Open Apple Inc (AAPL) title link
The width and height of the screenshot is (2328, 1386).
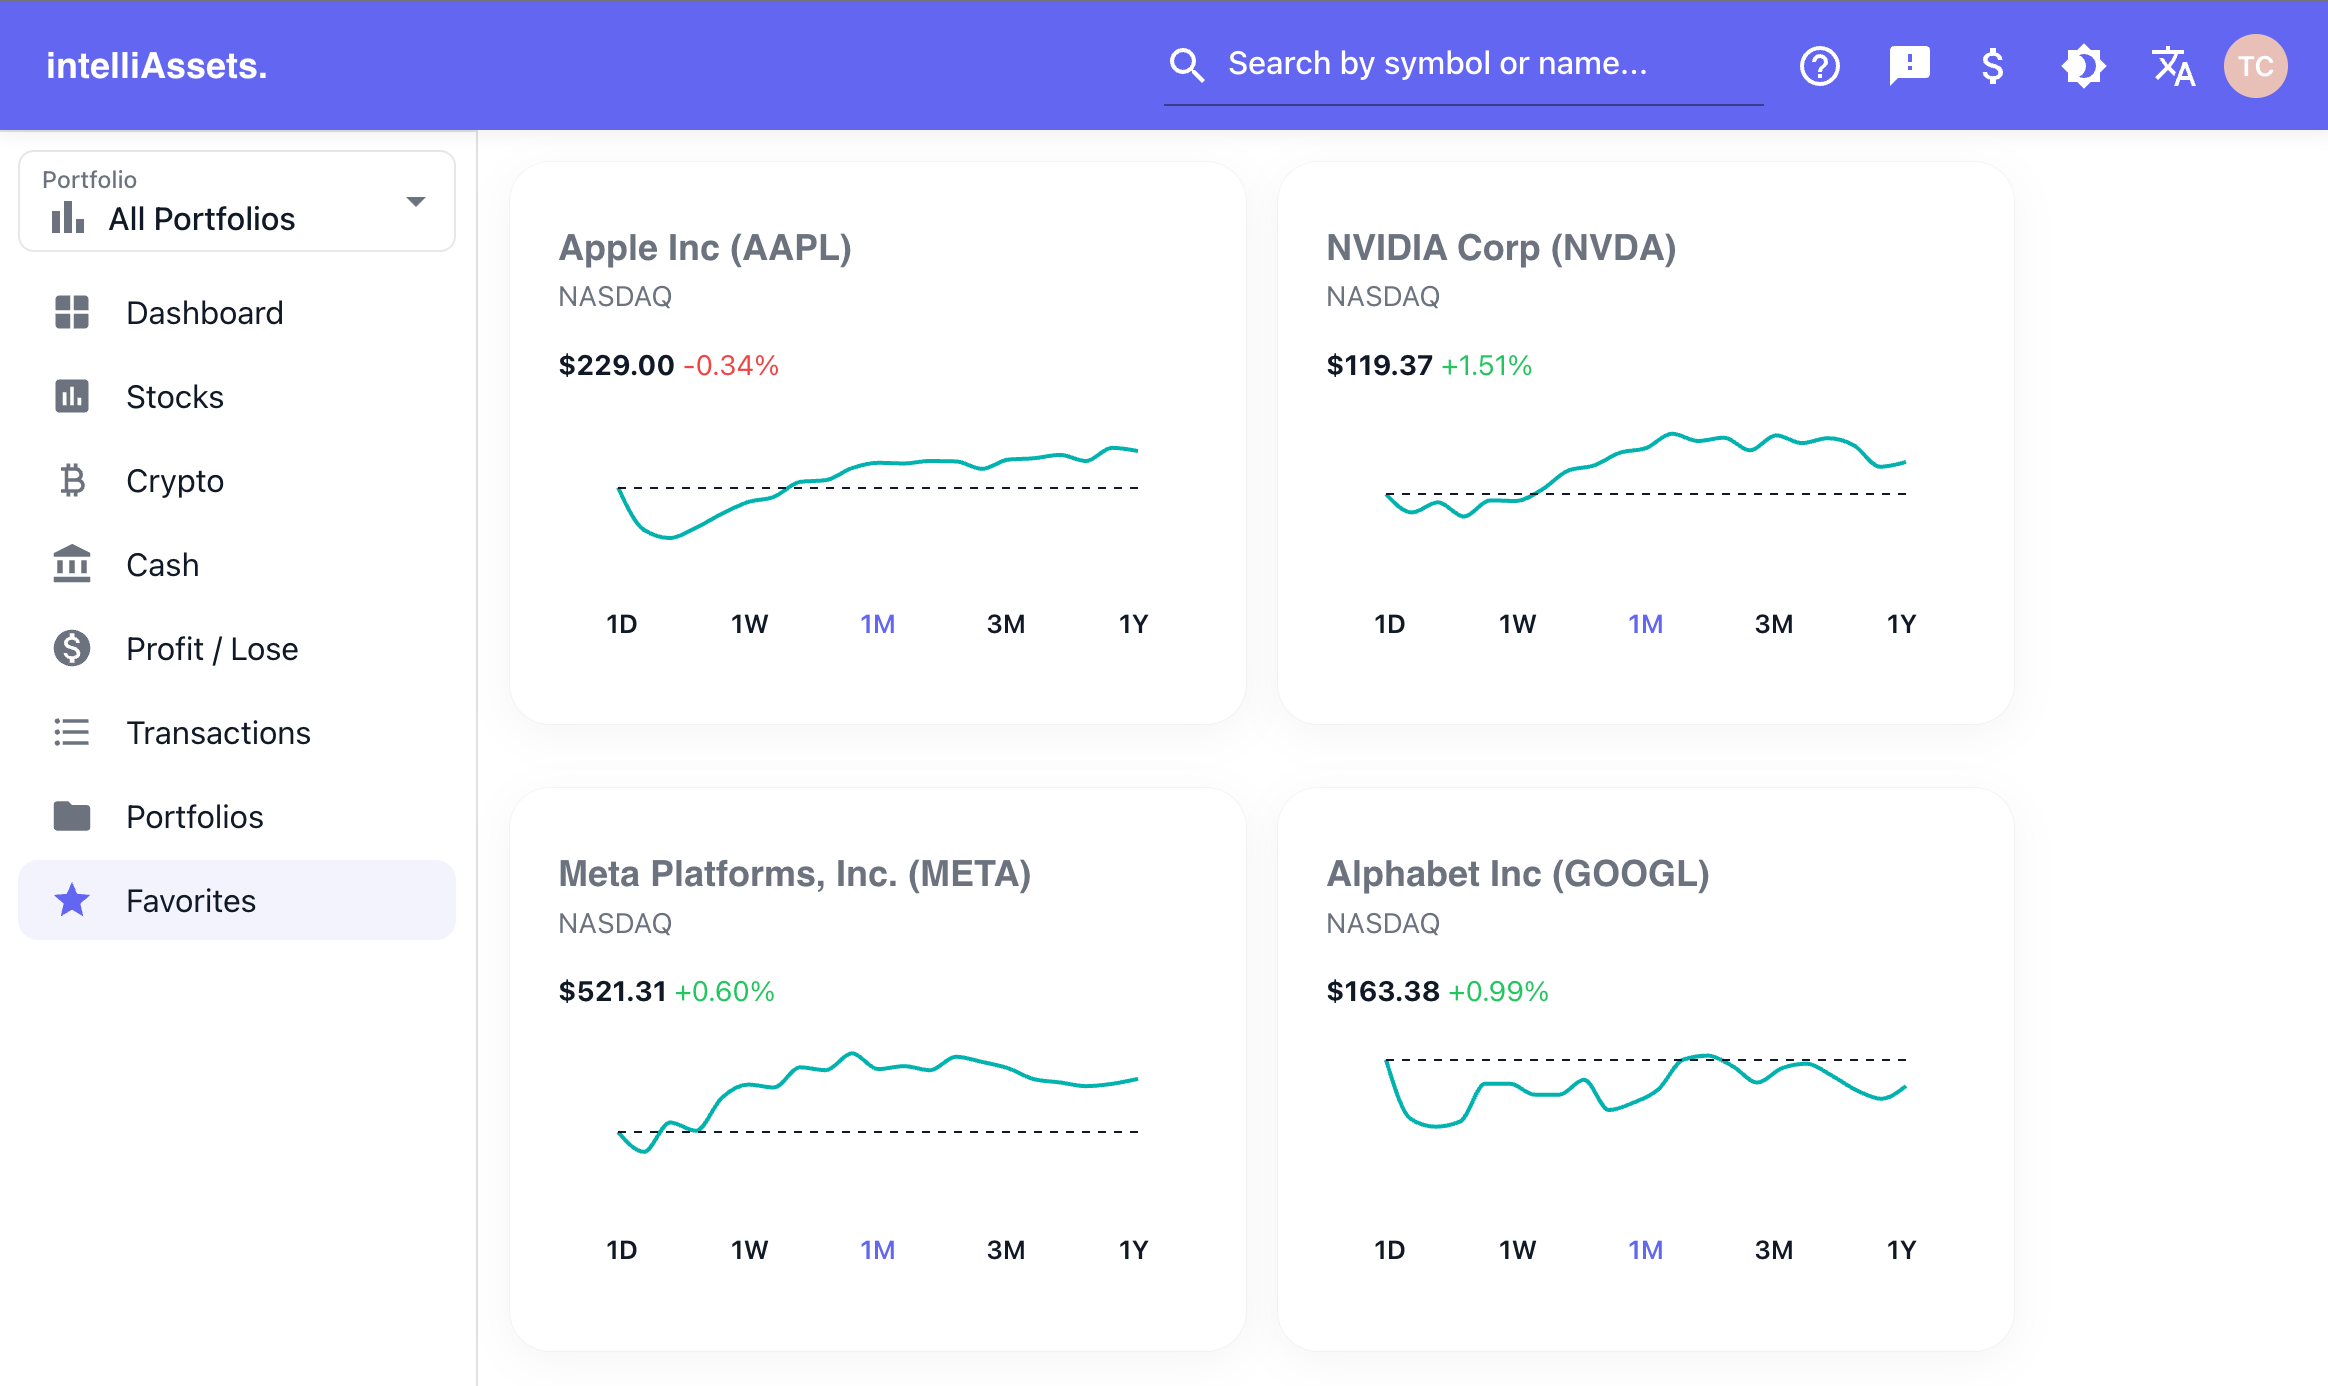tap(705, 247)
